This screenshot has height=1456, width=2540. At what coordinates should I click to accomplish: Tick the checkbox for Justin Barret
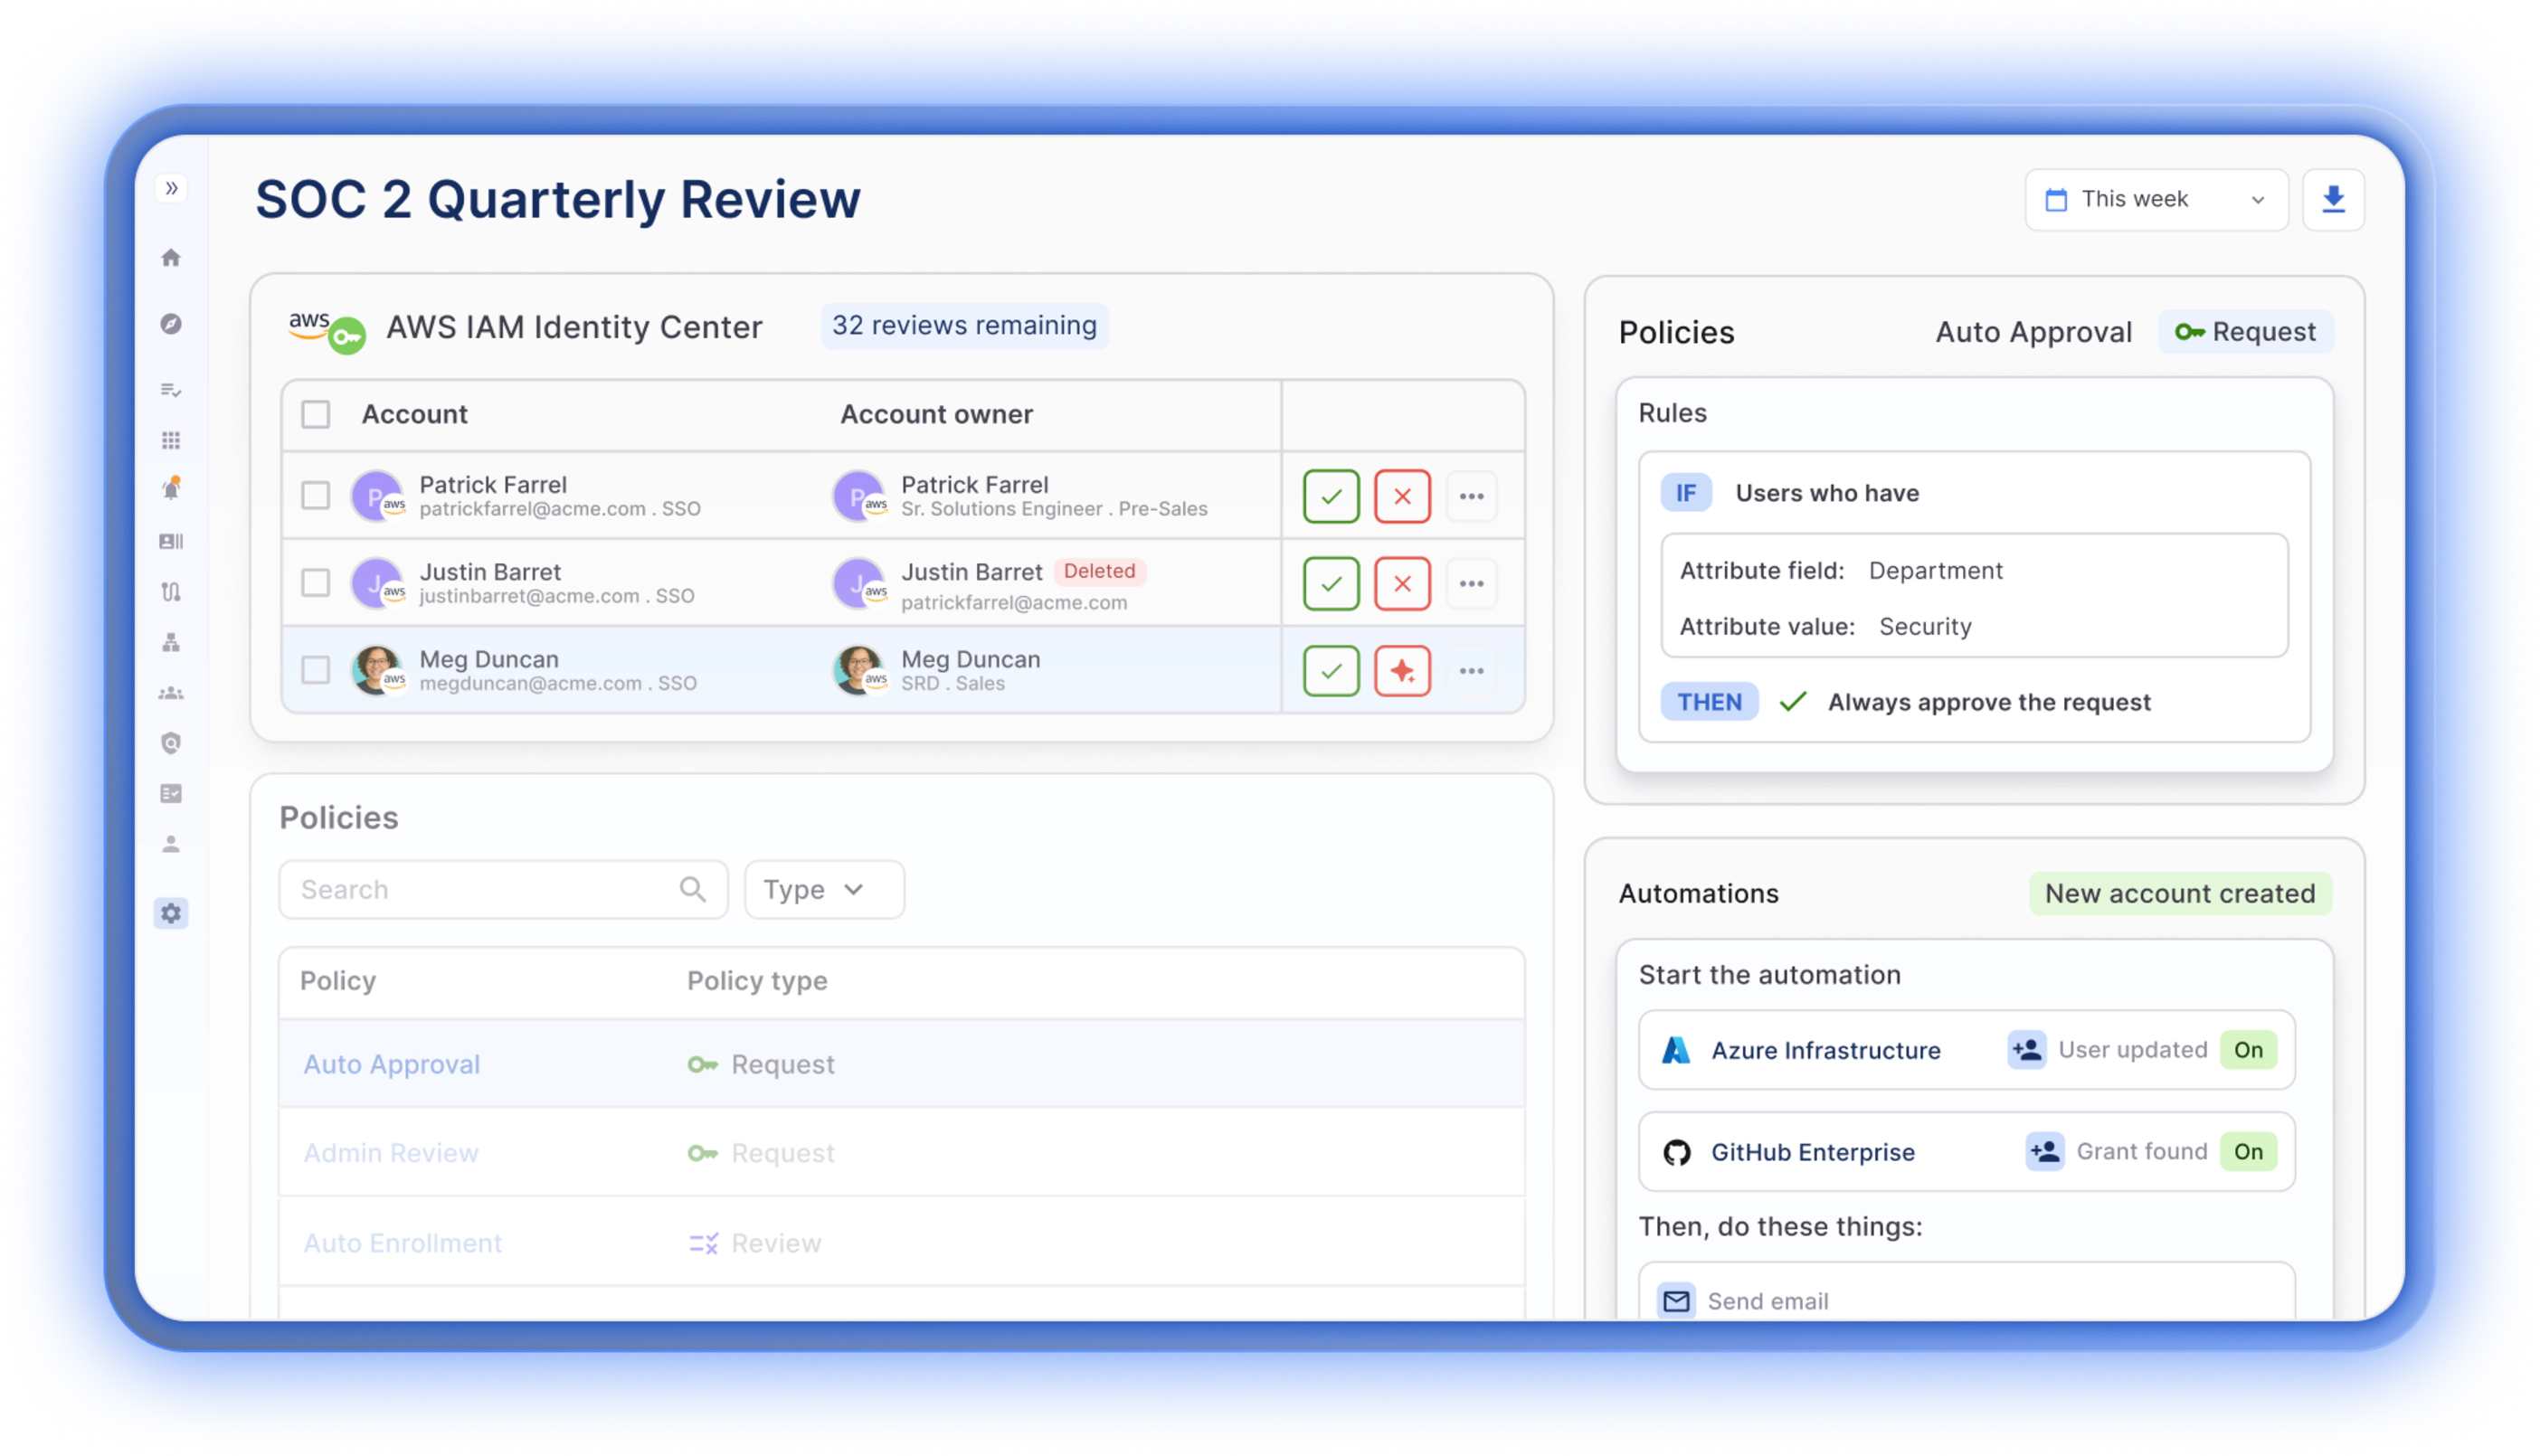coord(316,583)
